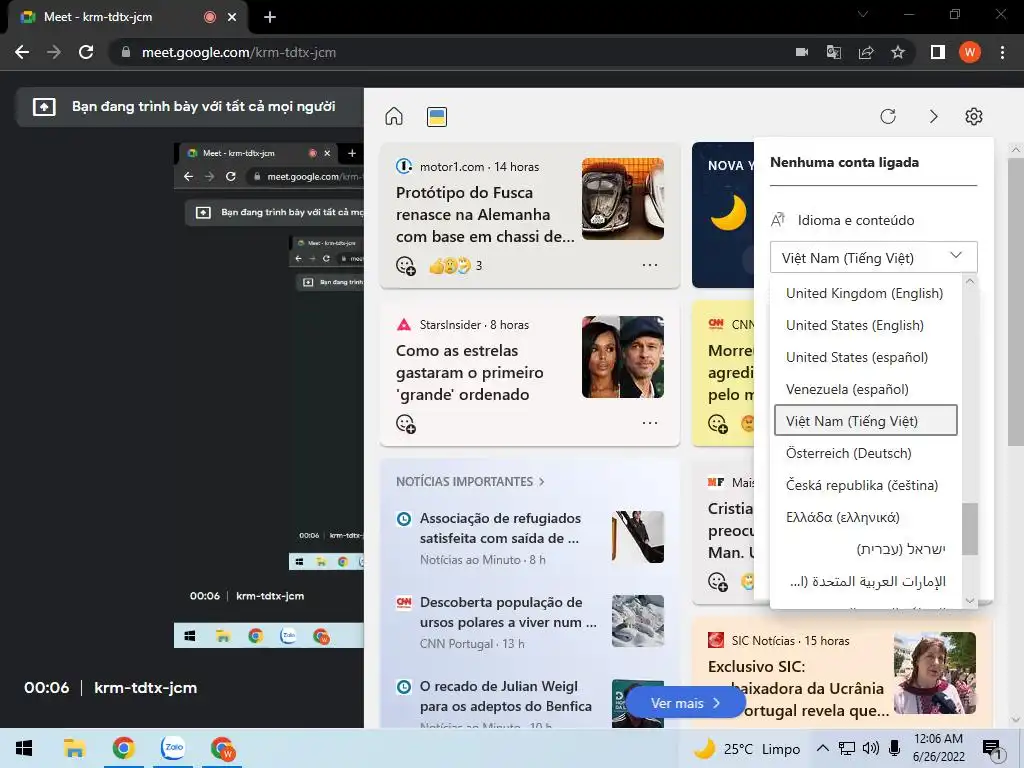Open Protótipo do Fusca article
This screenshot has width=1024, height=768.
coord(485,214)
